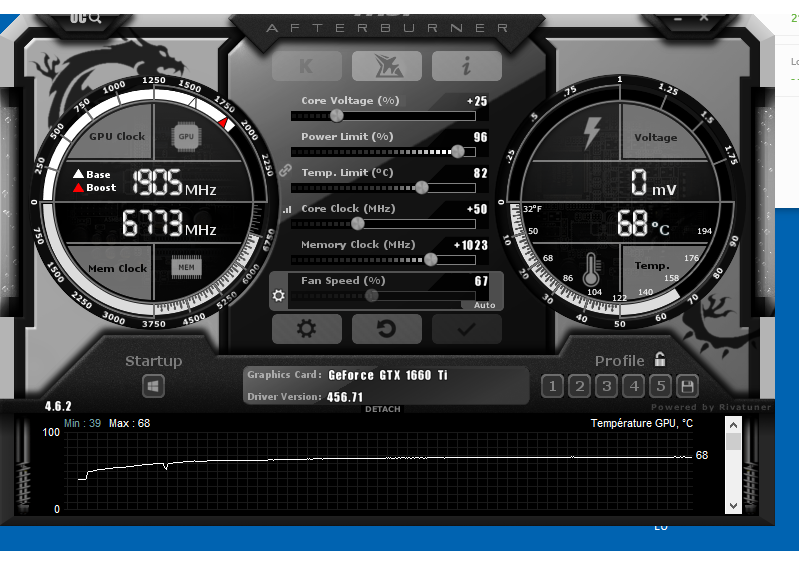Open the information i button
This screenshot has height=564, width=799.
pos(467,66)
